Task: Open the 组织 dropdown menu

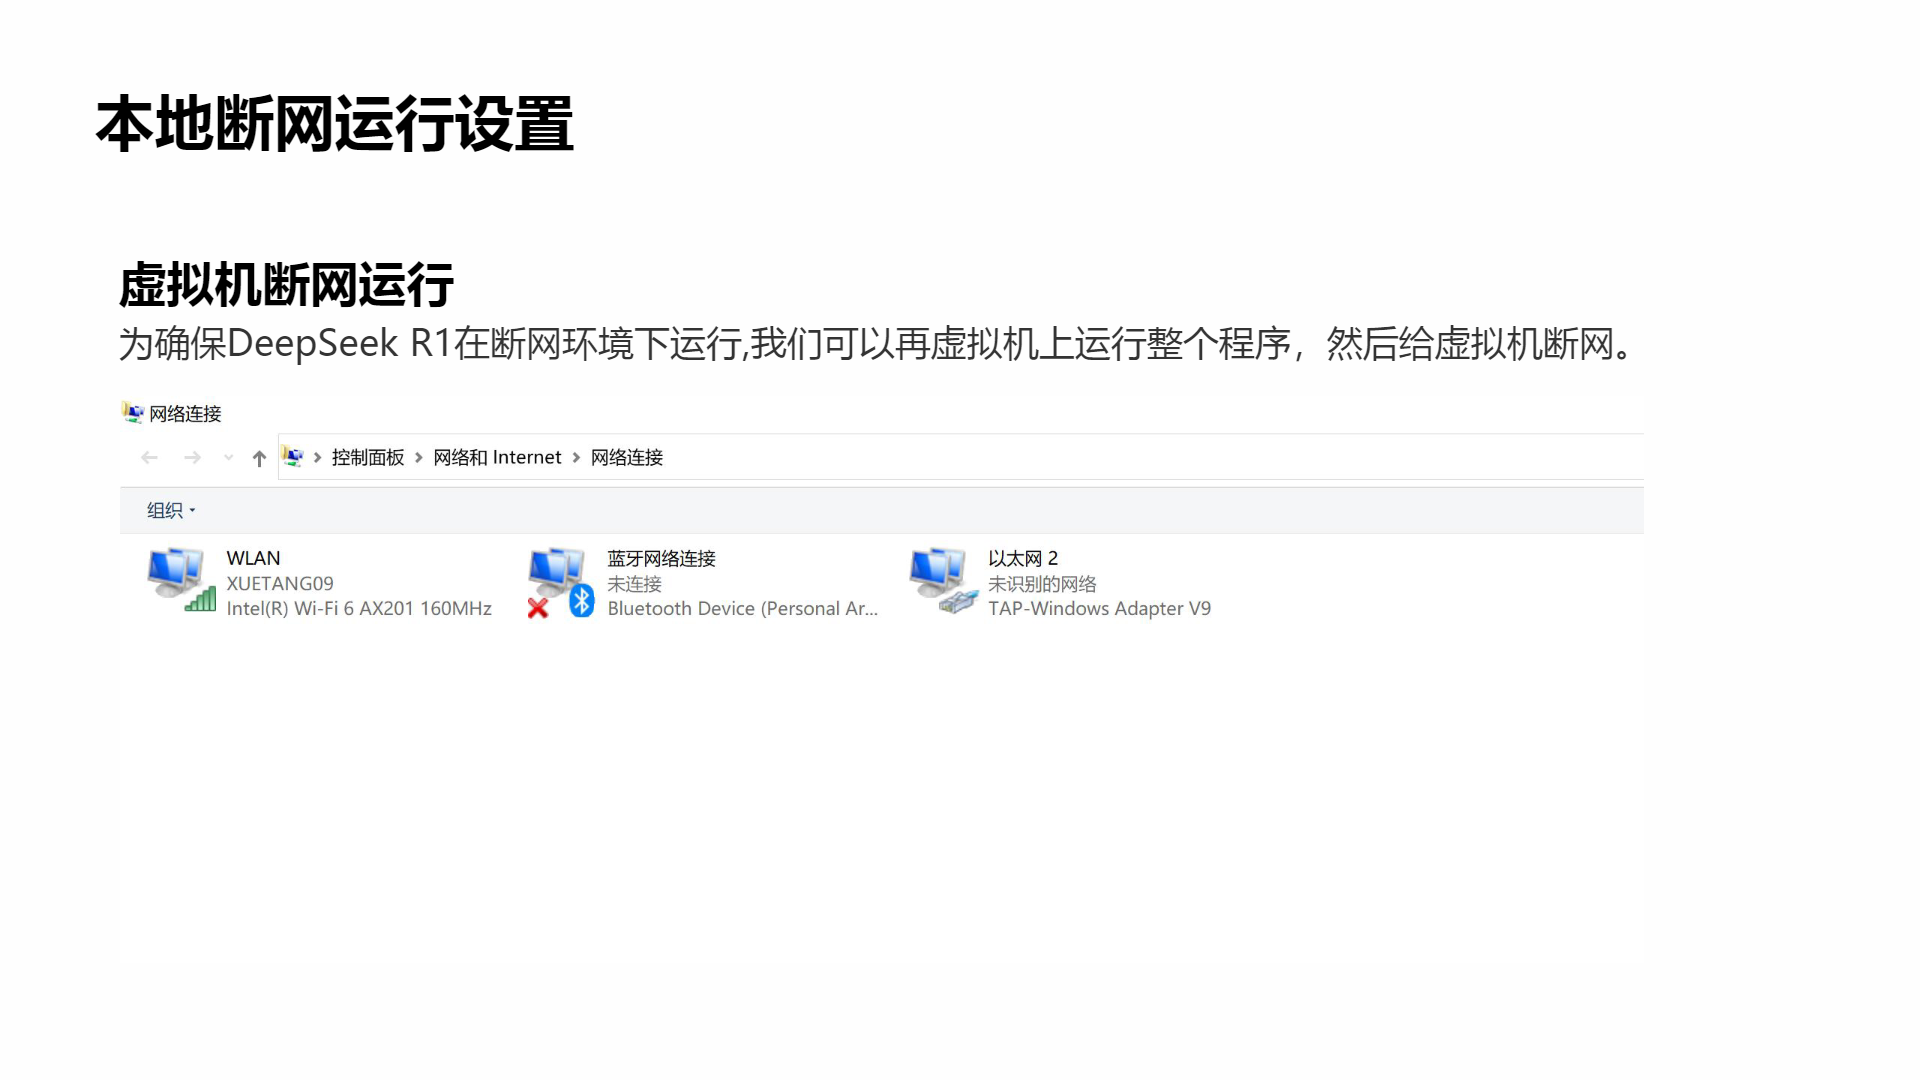Action: [x=171, y=510]
